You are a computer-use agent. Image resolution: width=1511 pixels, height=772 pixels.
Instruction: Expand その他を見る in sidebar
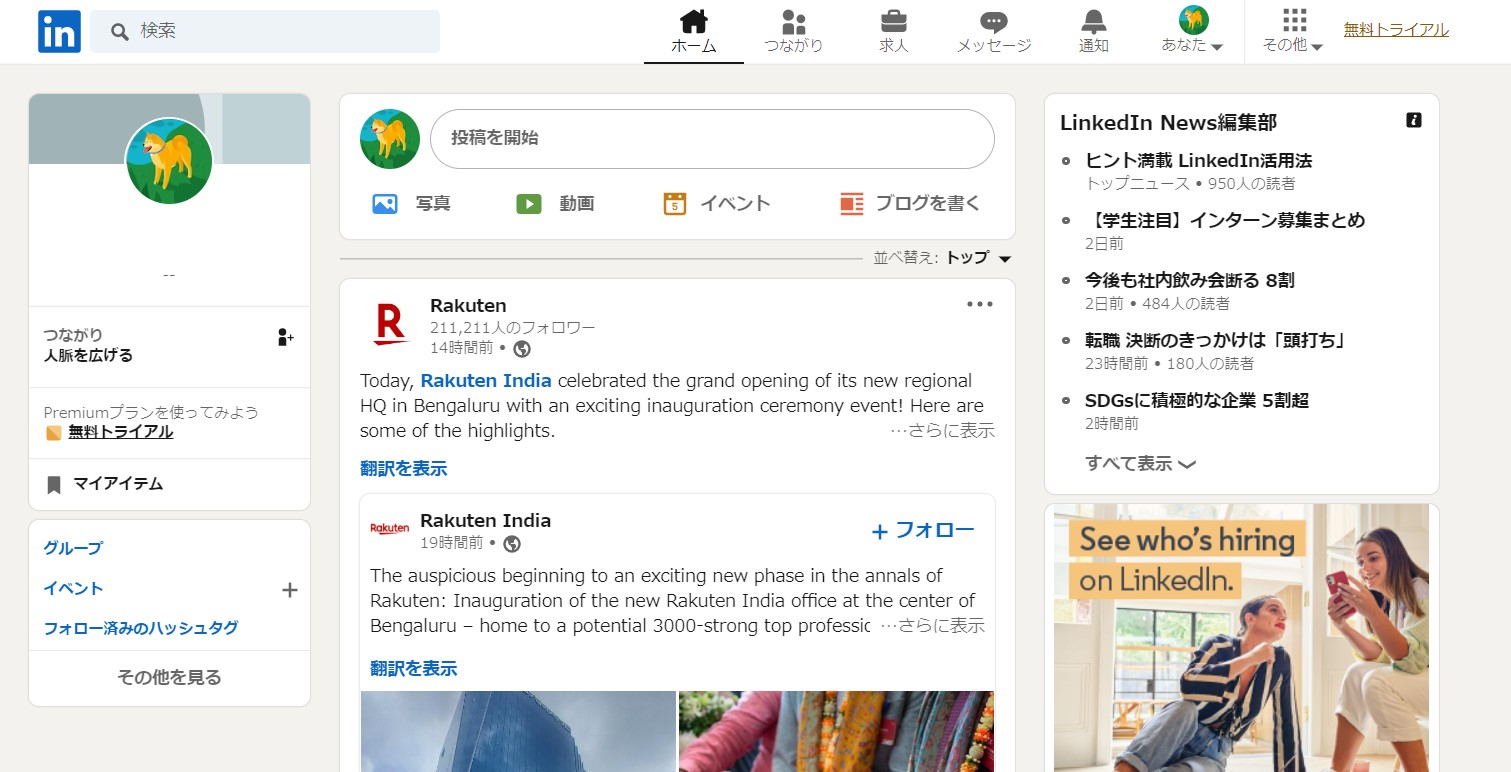(169, 677)
